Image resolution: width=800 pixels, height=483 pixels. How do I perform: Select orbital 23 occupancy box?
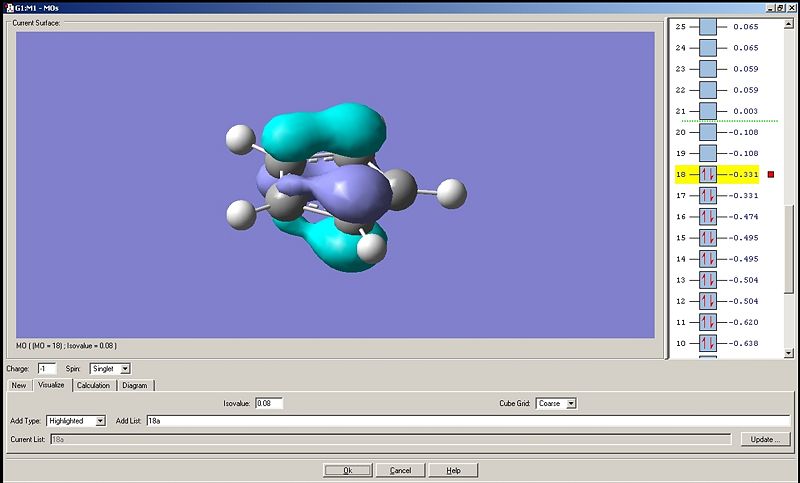point(708,69)
